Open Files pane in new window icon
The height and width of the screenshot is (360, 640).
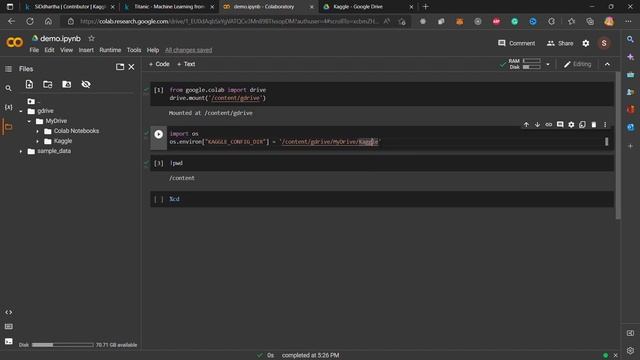point(120,67)
